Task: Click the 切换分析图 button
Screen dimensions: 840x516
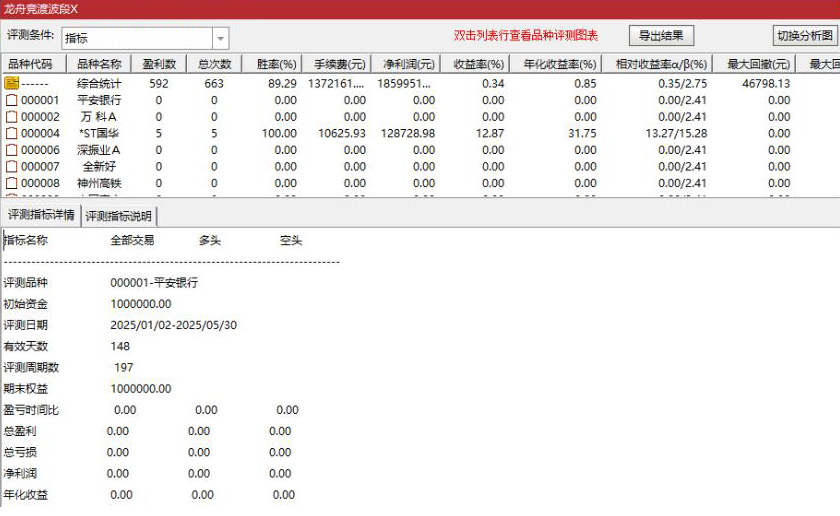Action: [805, 36]
